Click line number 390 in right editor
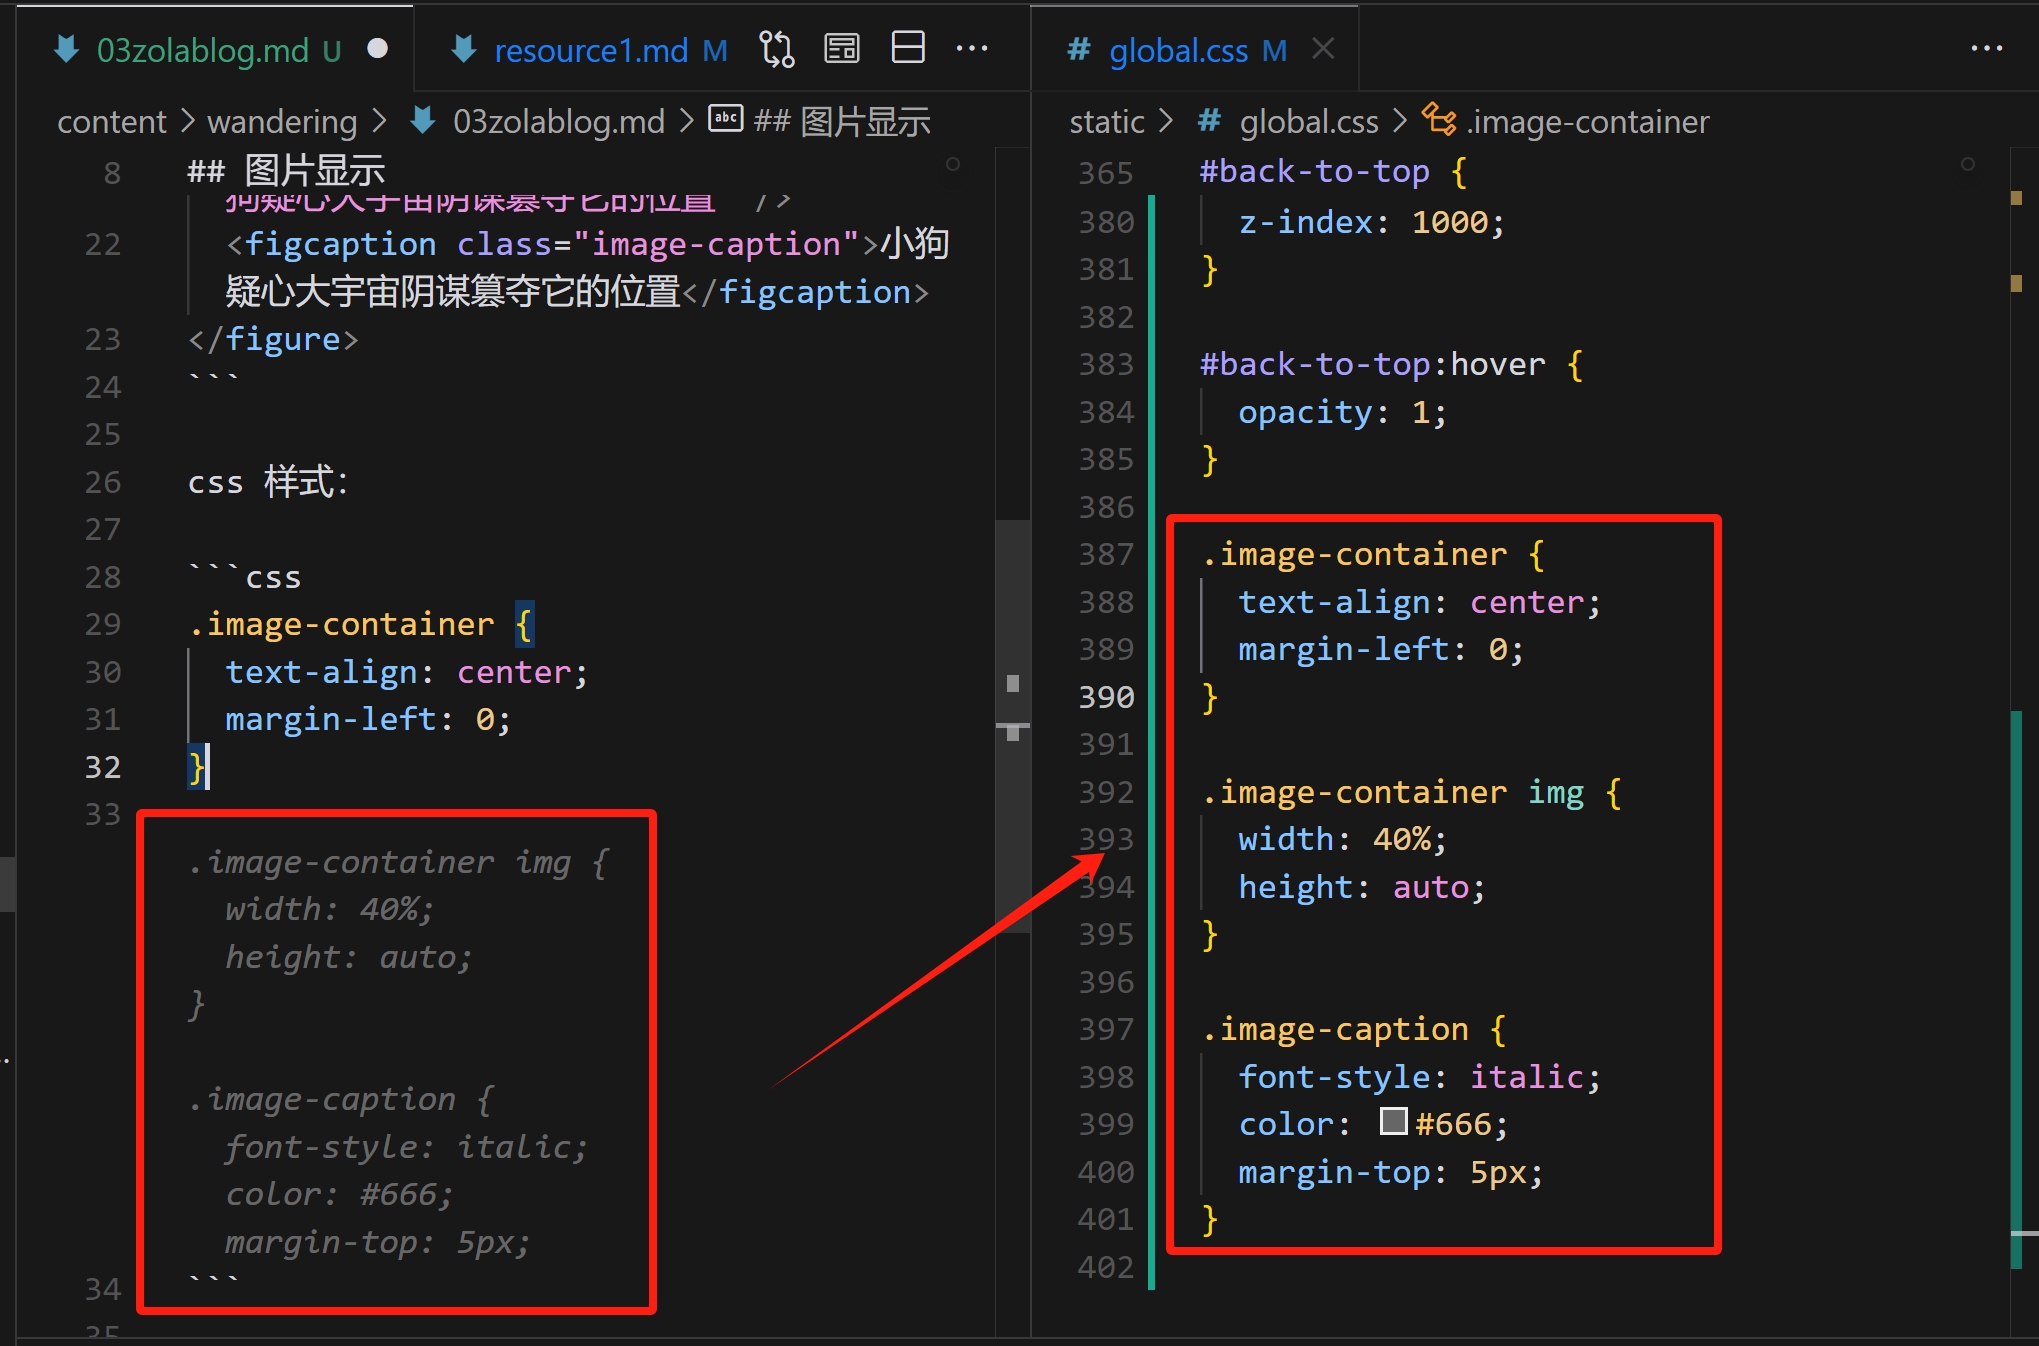The image size is (2039, 1346). (x=1106, y=696)
